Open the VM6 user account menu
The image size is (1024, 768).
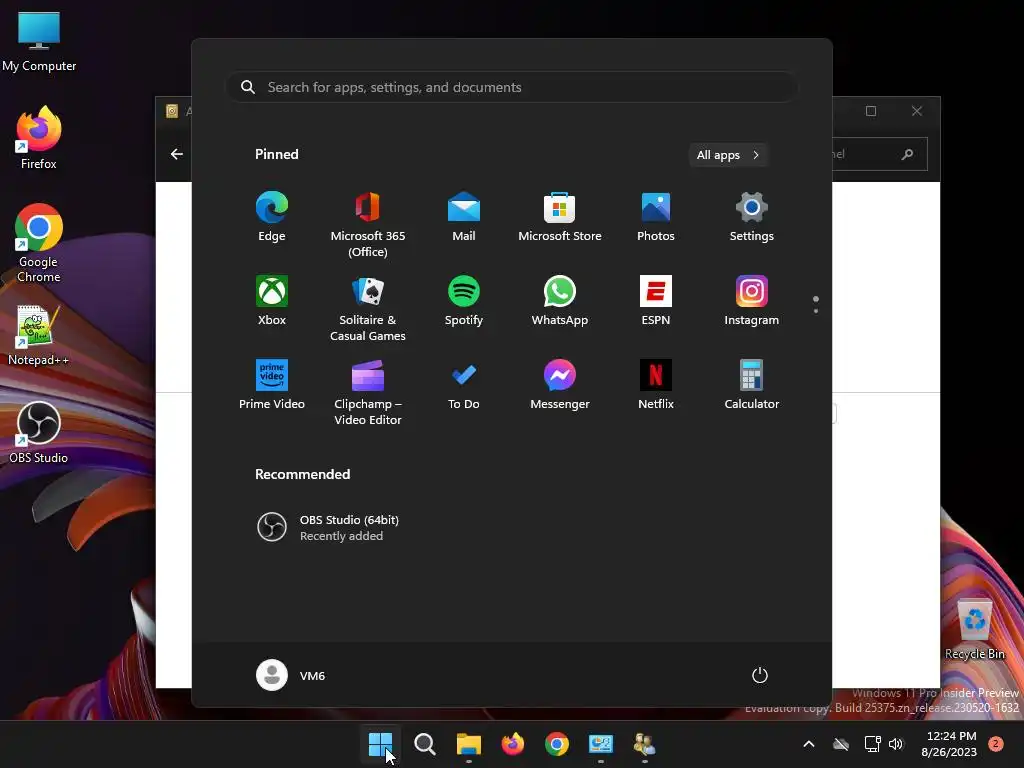[x=291, y=675]
